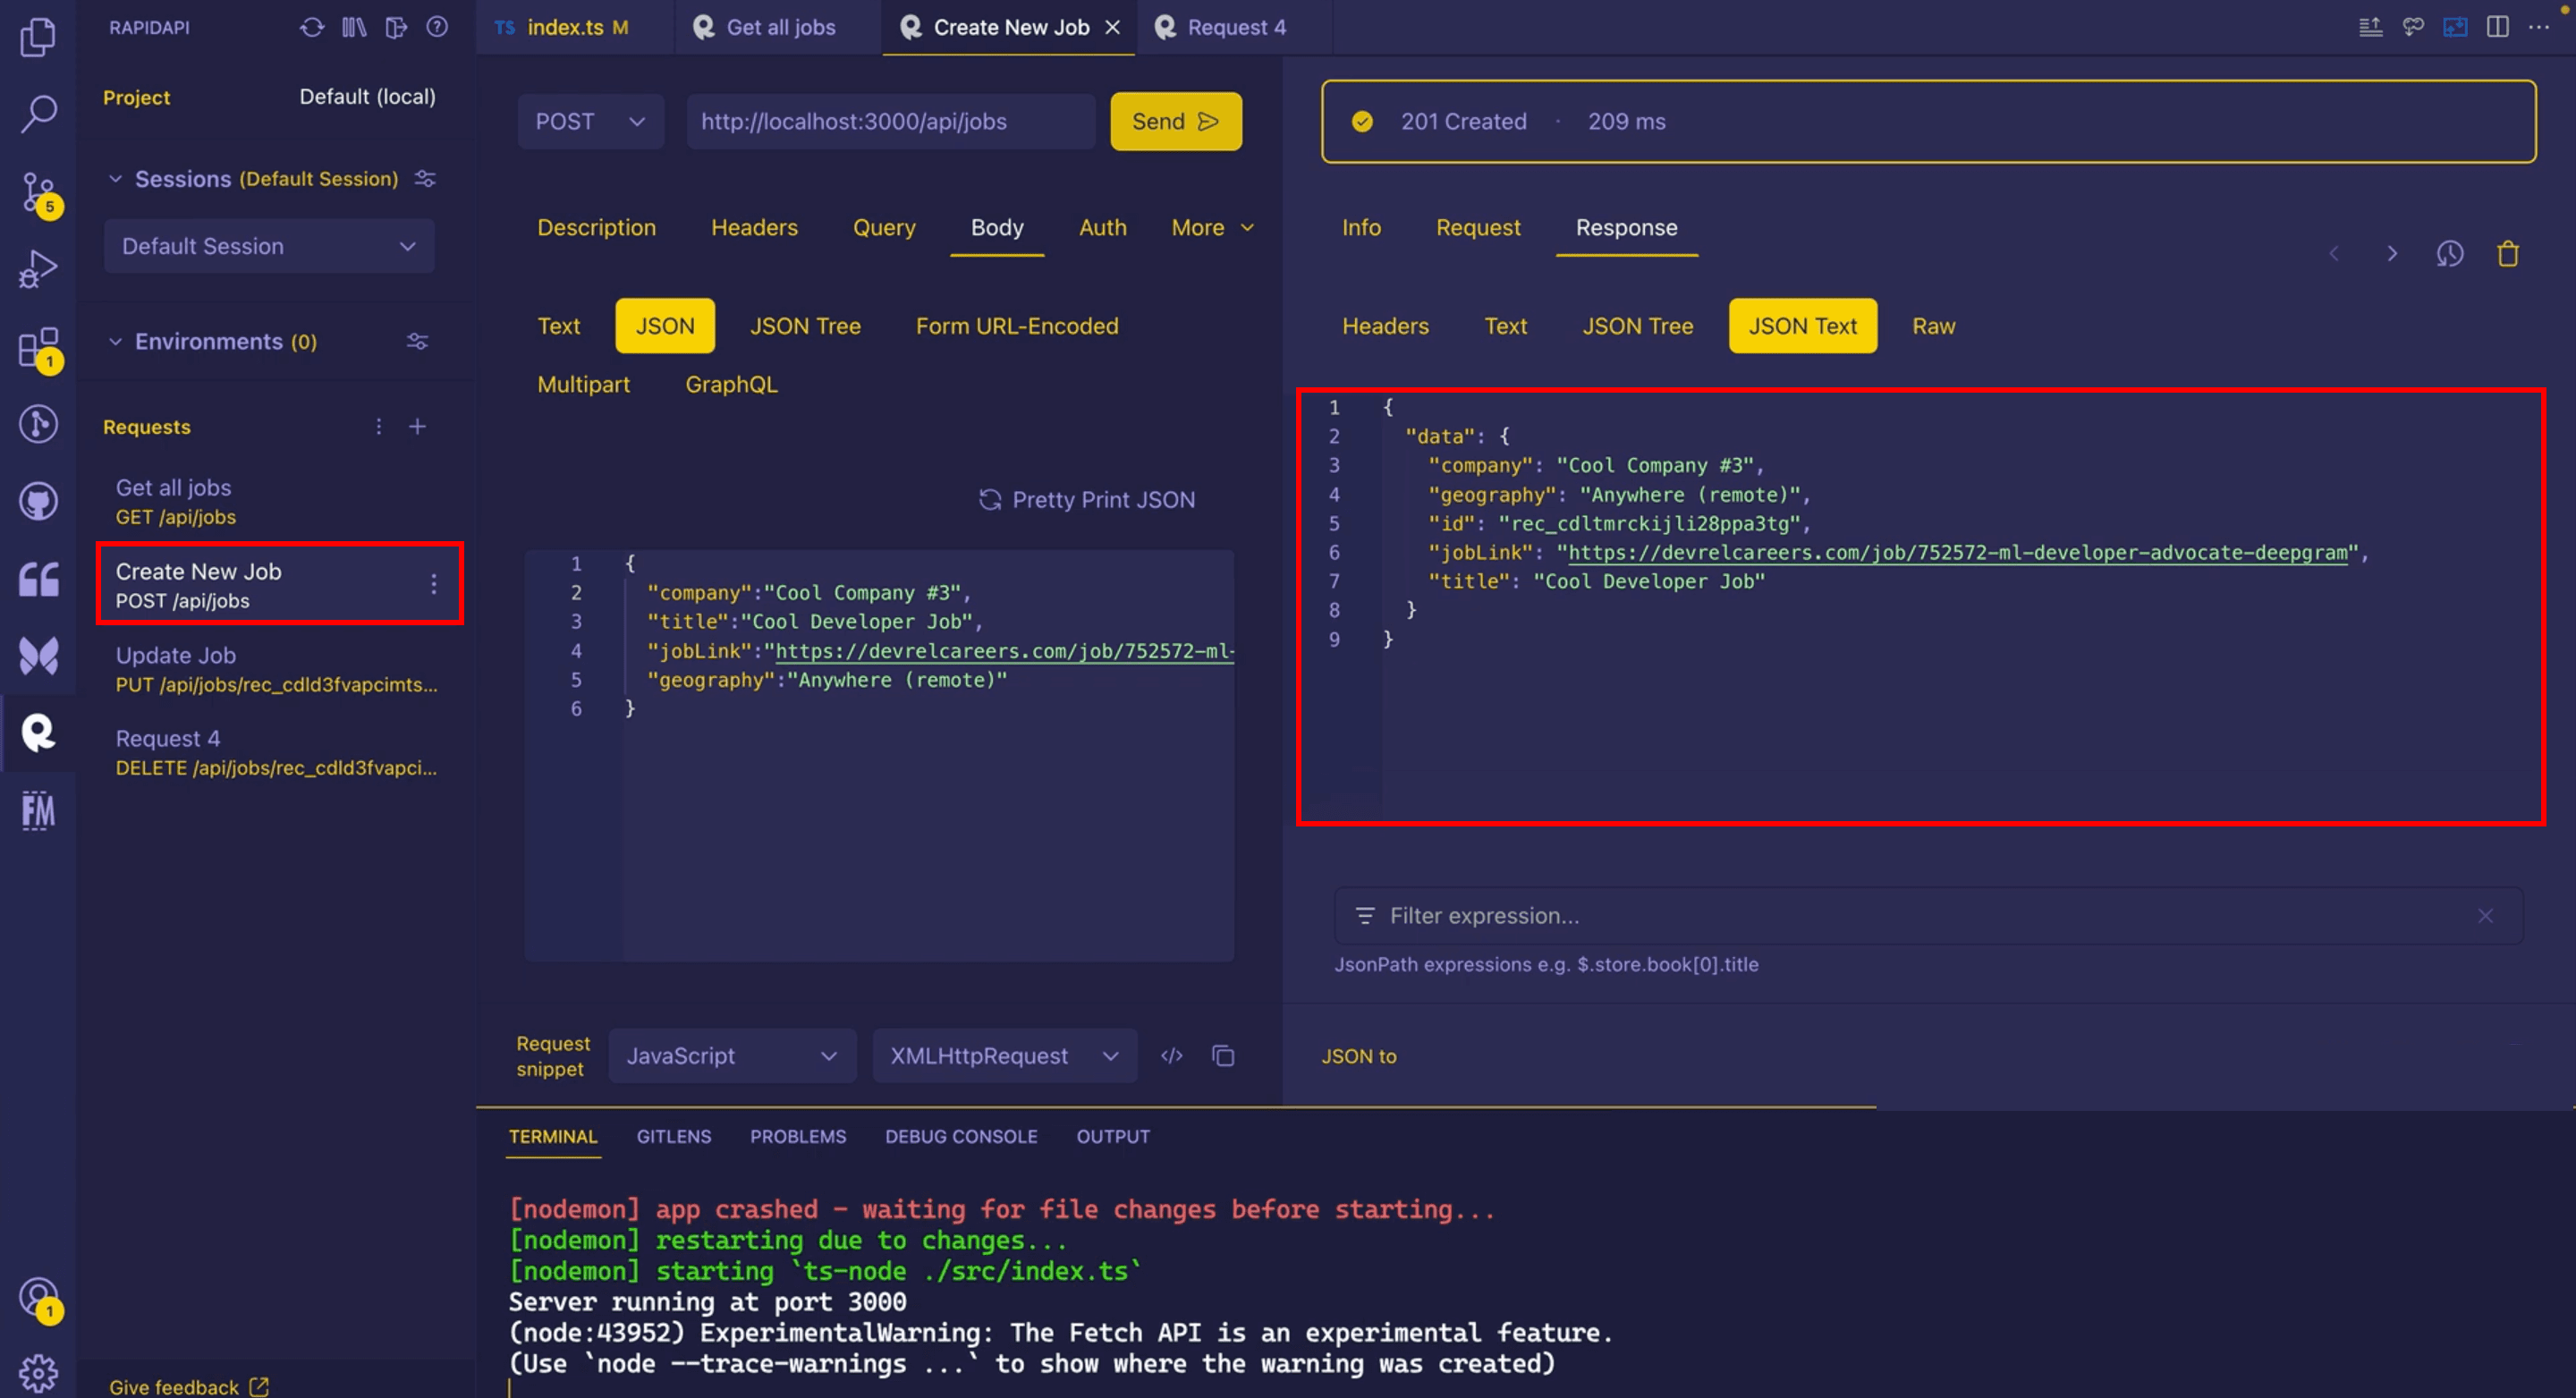
Task: Select JSON body type
Action: (665, 326)
